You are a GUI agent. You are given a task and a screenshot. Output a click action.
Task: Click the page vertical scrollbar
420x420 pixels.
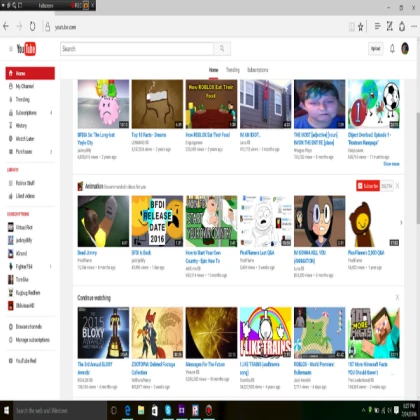point(418,168)
